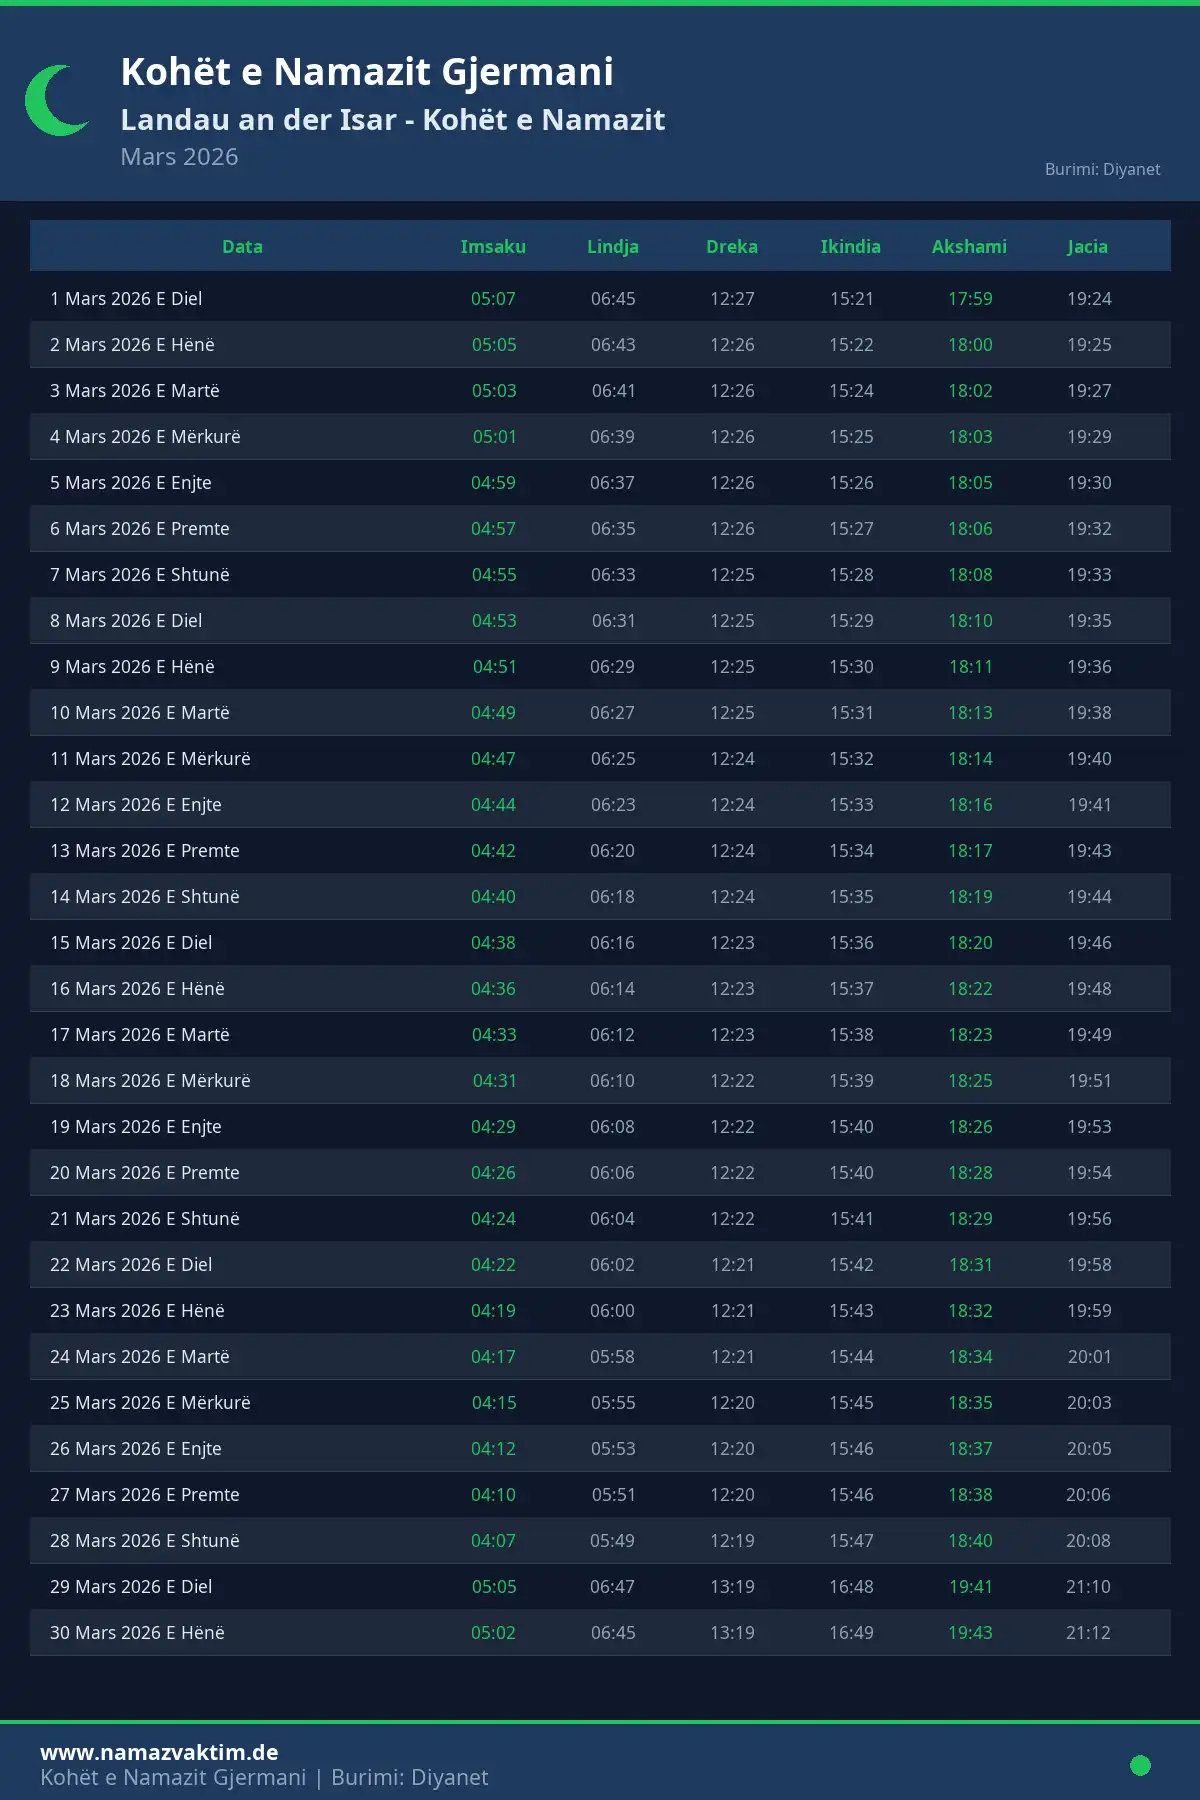Click the green status dot in footer
The width and height of the screenshot is (1200, 1800).
tap(1140, 1765)
